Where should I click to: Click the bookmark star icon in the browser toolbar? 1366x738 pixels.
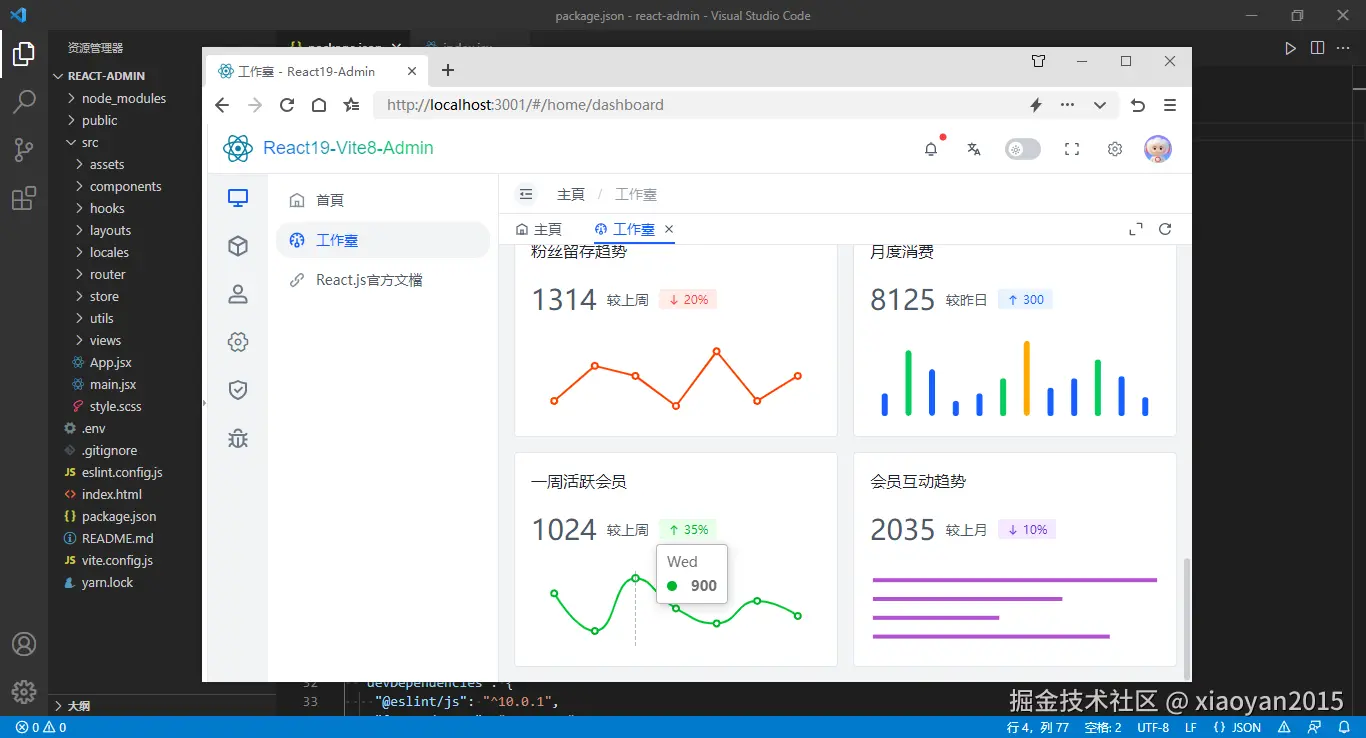point(351,105)
